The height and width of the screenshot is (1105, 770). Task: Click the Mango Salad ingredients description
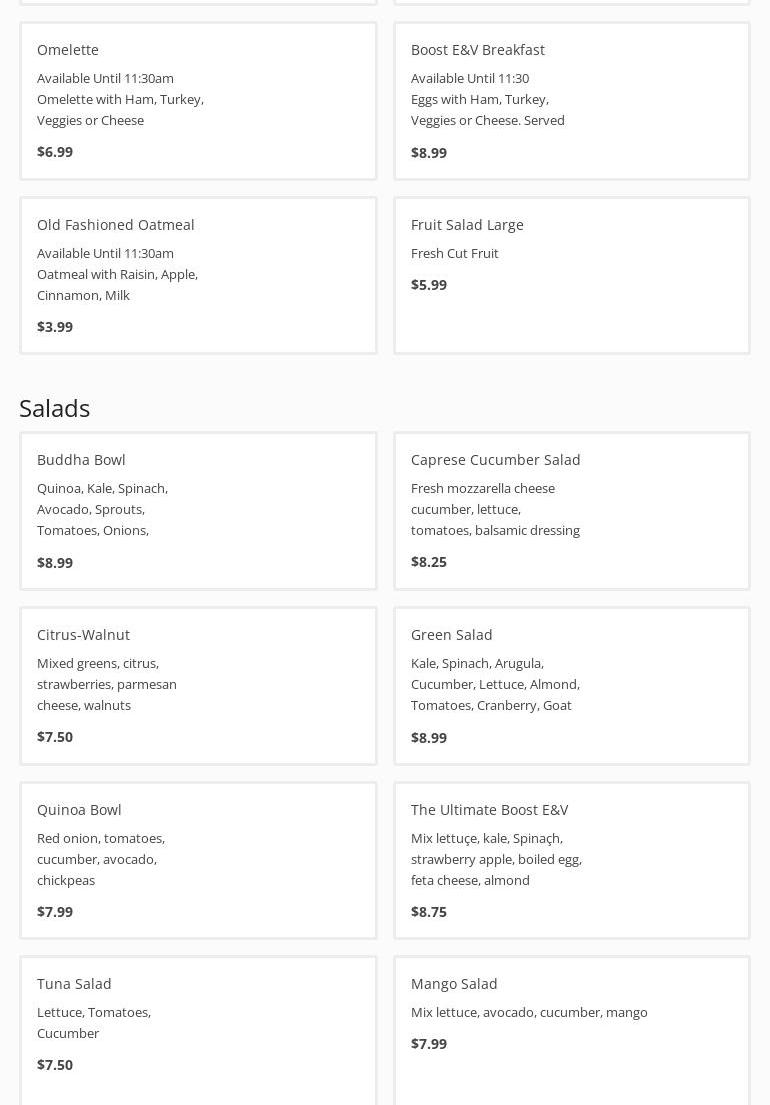pos(529,1012)
